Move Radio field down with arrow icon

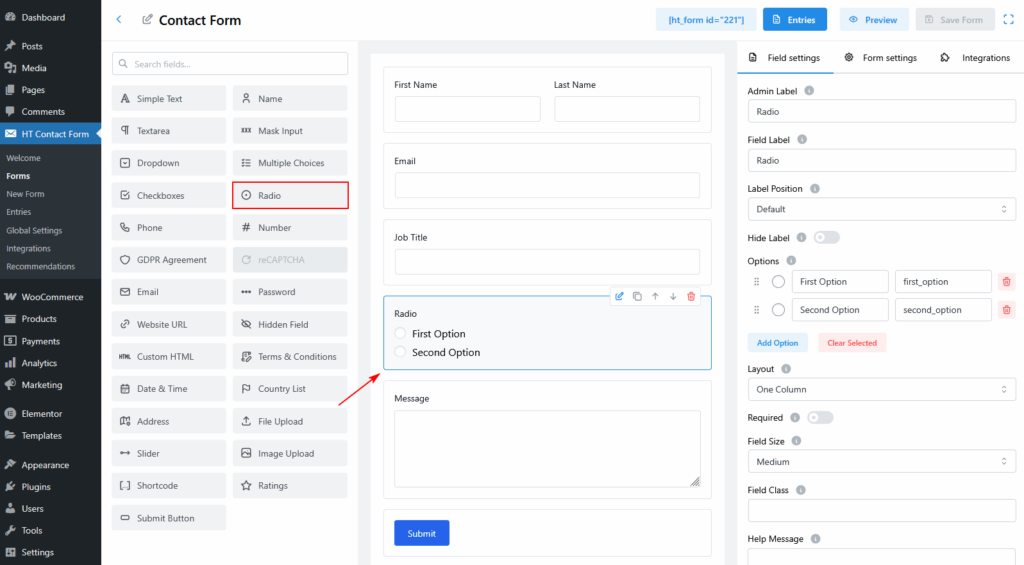click(673, 296)
